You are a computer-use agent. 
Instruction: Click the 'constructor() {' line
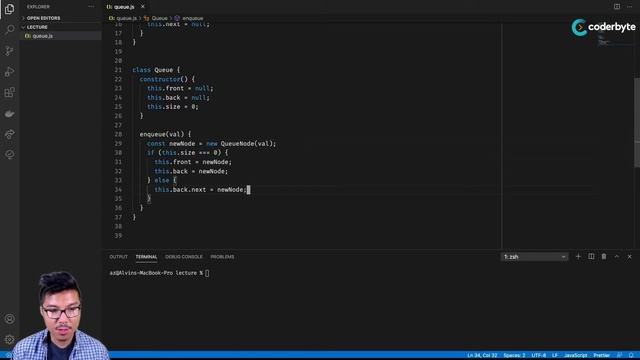tap(167, 79)
